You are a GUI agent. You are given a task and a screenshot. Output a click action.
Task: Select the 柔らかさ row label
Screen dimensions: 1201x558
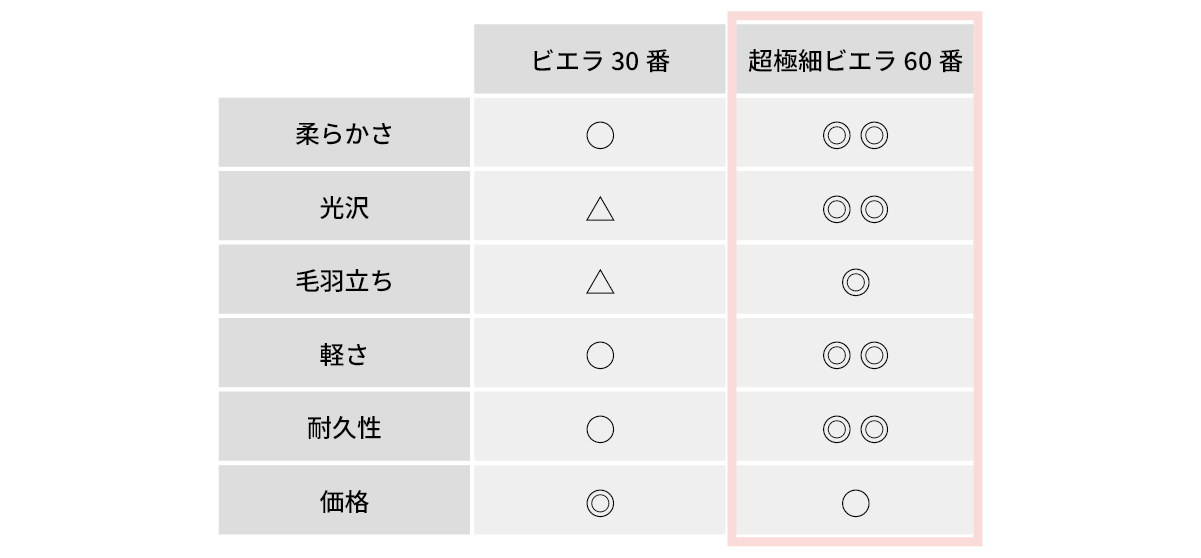click(x=344, y=134)
